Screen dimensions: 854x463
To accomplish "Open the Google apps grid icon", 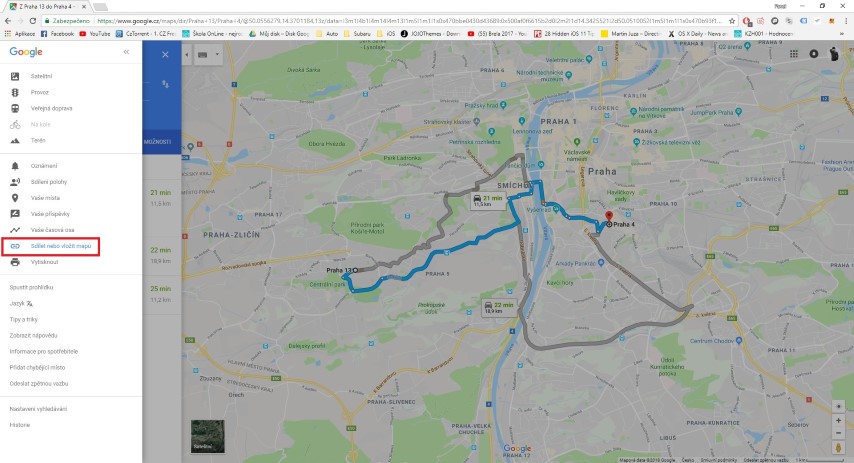I will (794, 54).
